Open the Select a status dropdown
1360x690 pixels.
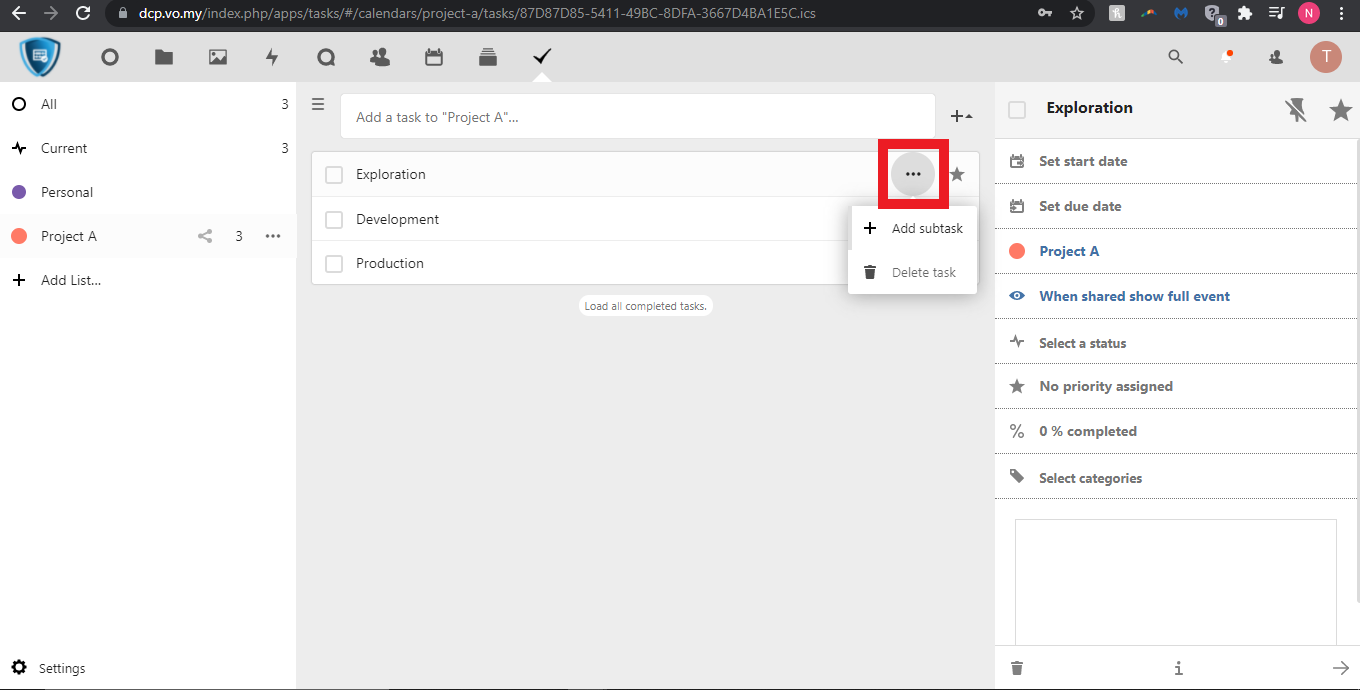[1082, 343]
